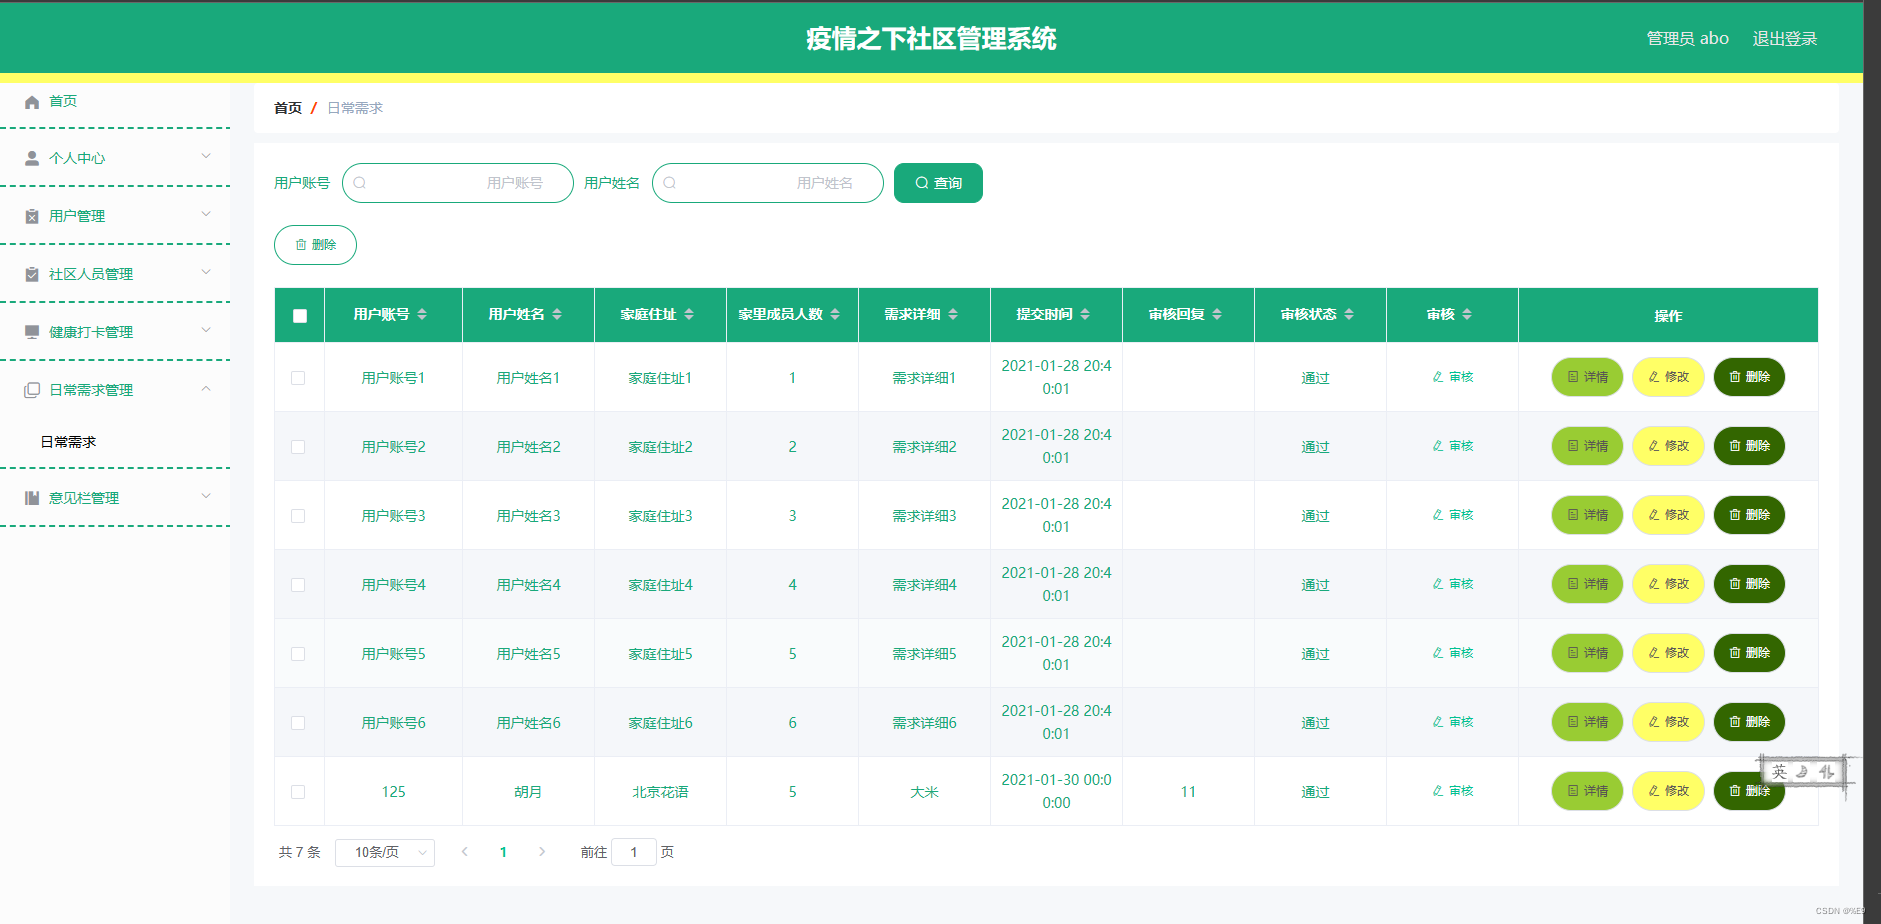Select page 1 in pagination
Screen dimensions: 1881x924
click(x=503, y=852)
